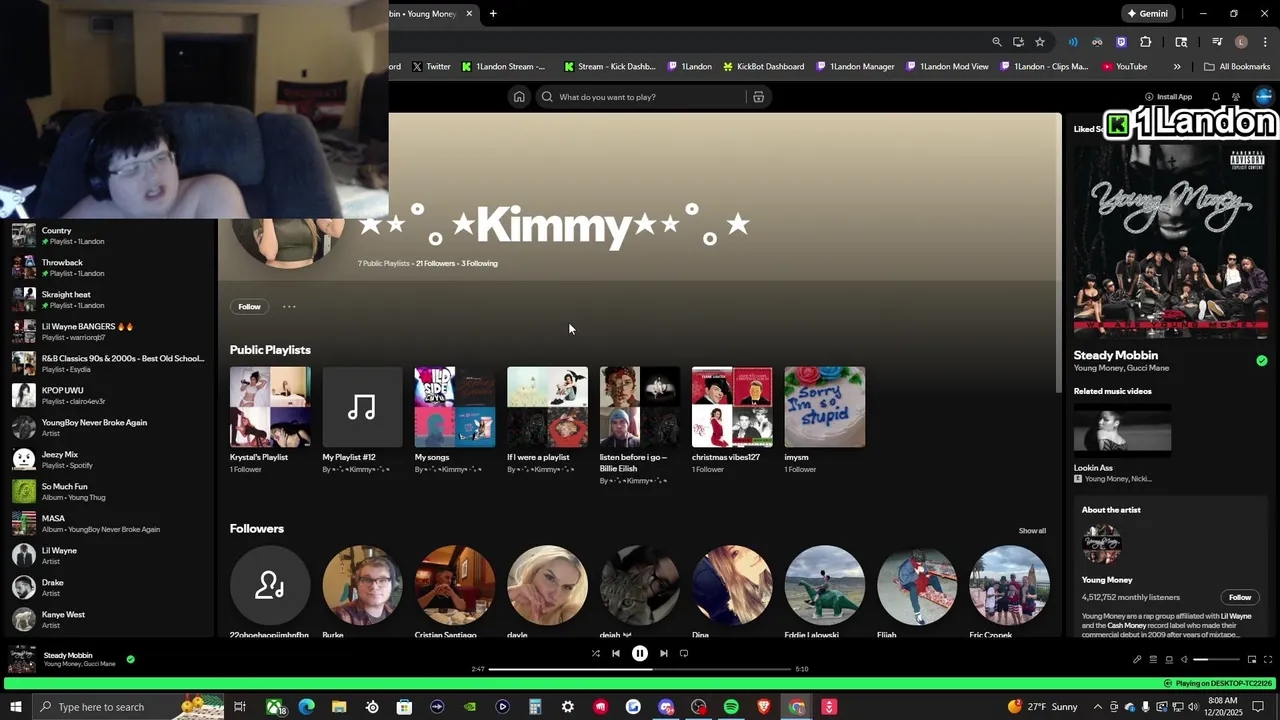
Task: Open File Explorer from the taskbar
Action: point(339,707)
